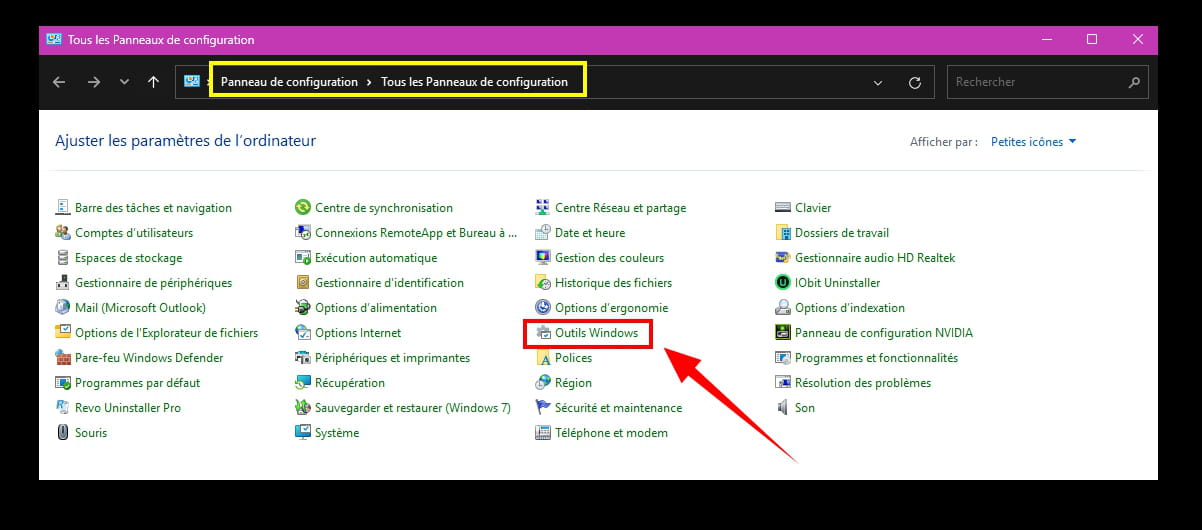Click the Région globe icon
This screenshot has width=1202, height=530.
tap(543, 383)
